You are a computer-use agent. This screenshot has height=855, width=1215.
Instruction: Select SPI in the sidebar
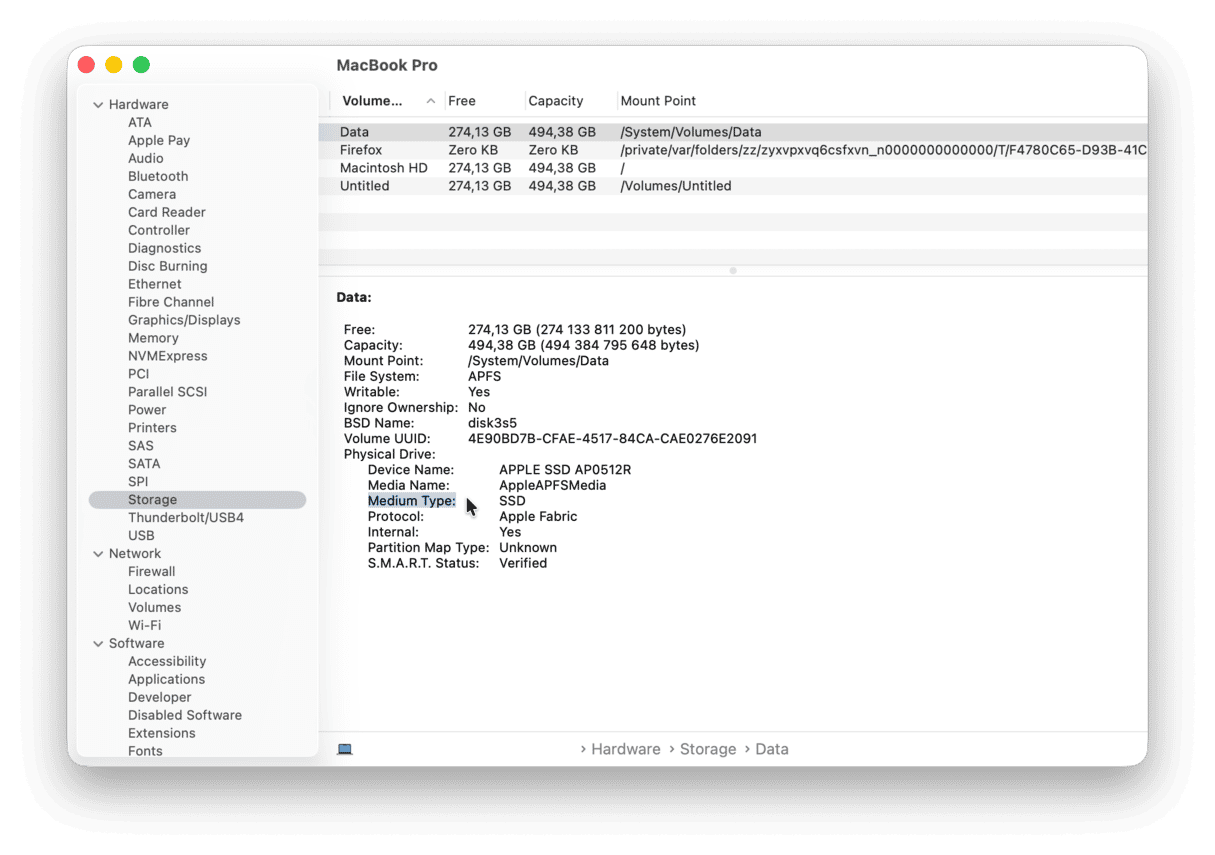[x=138, y=483]
